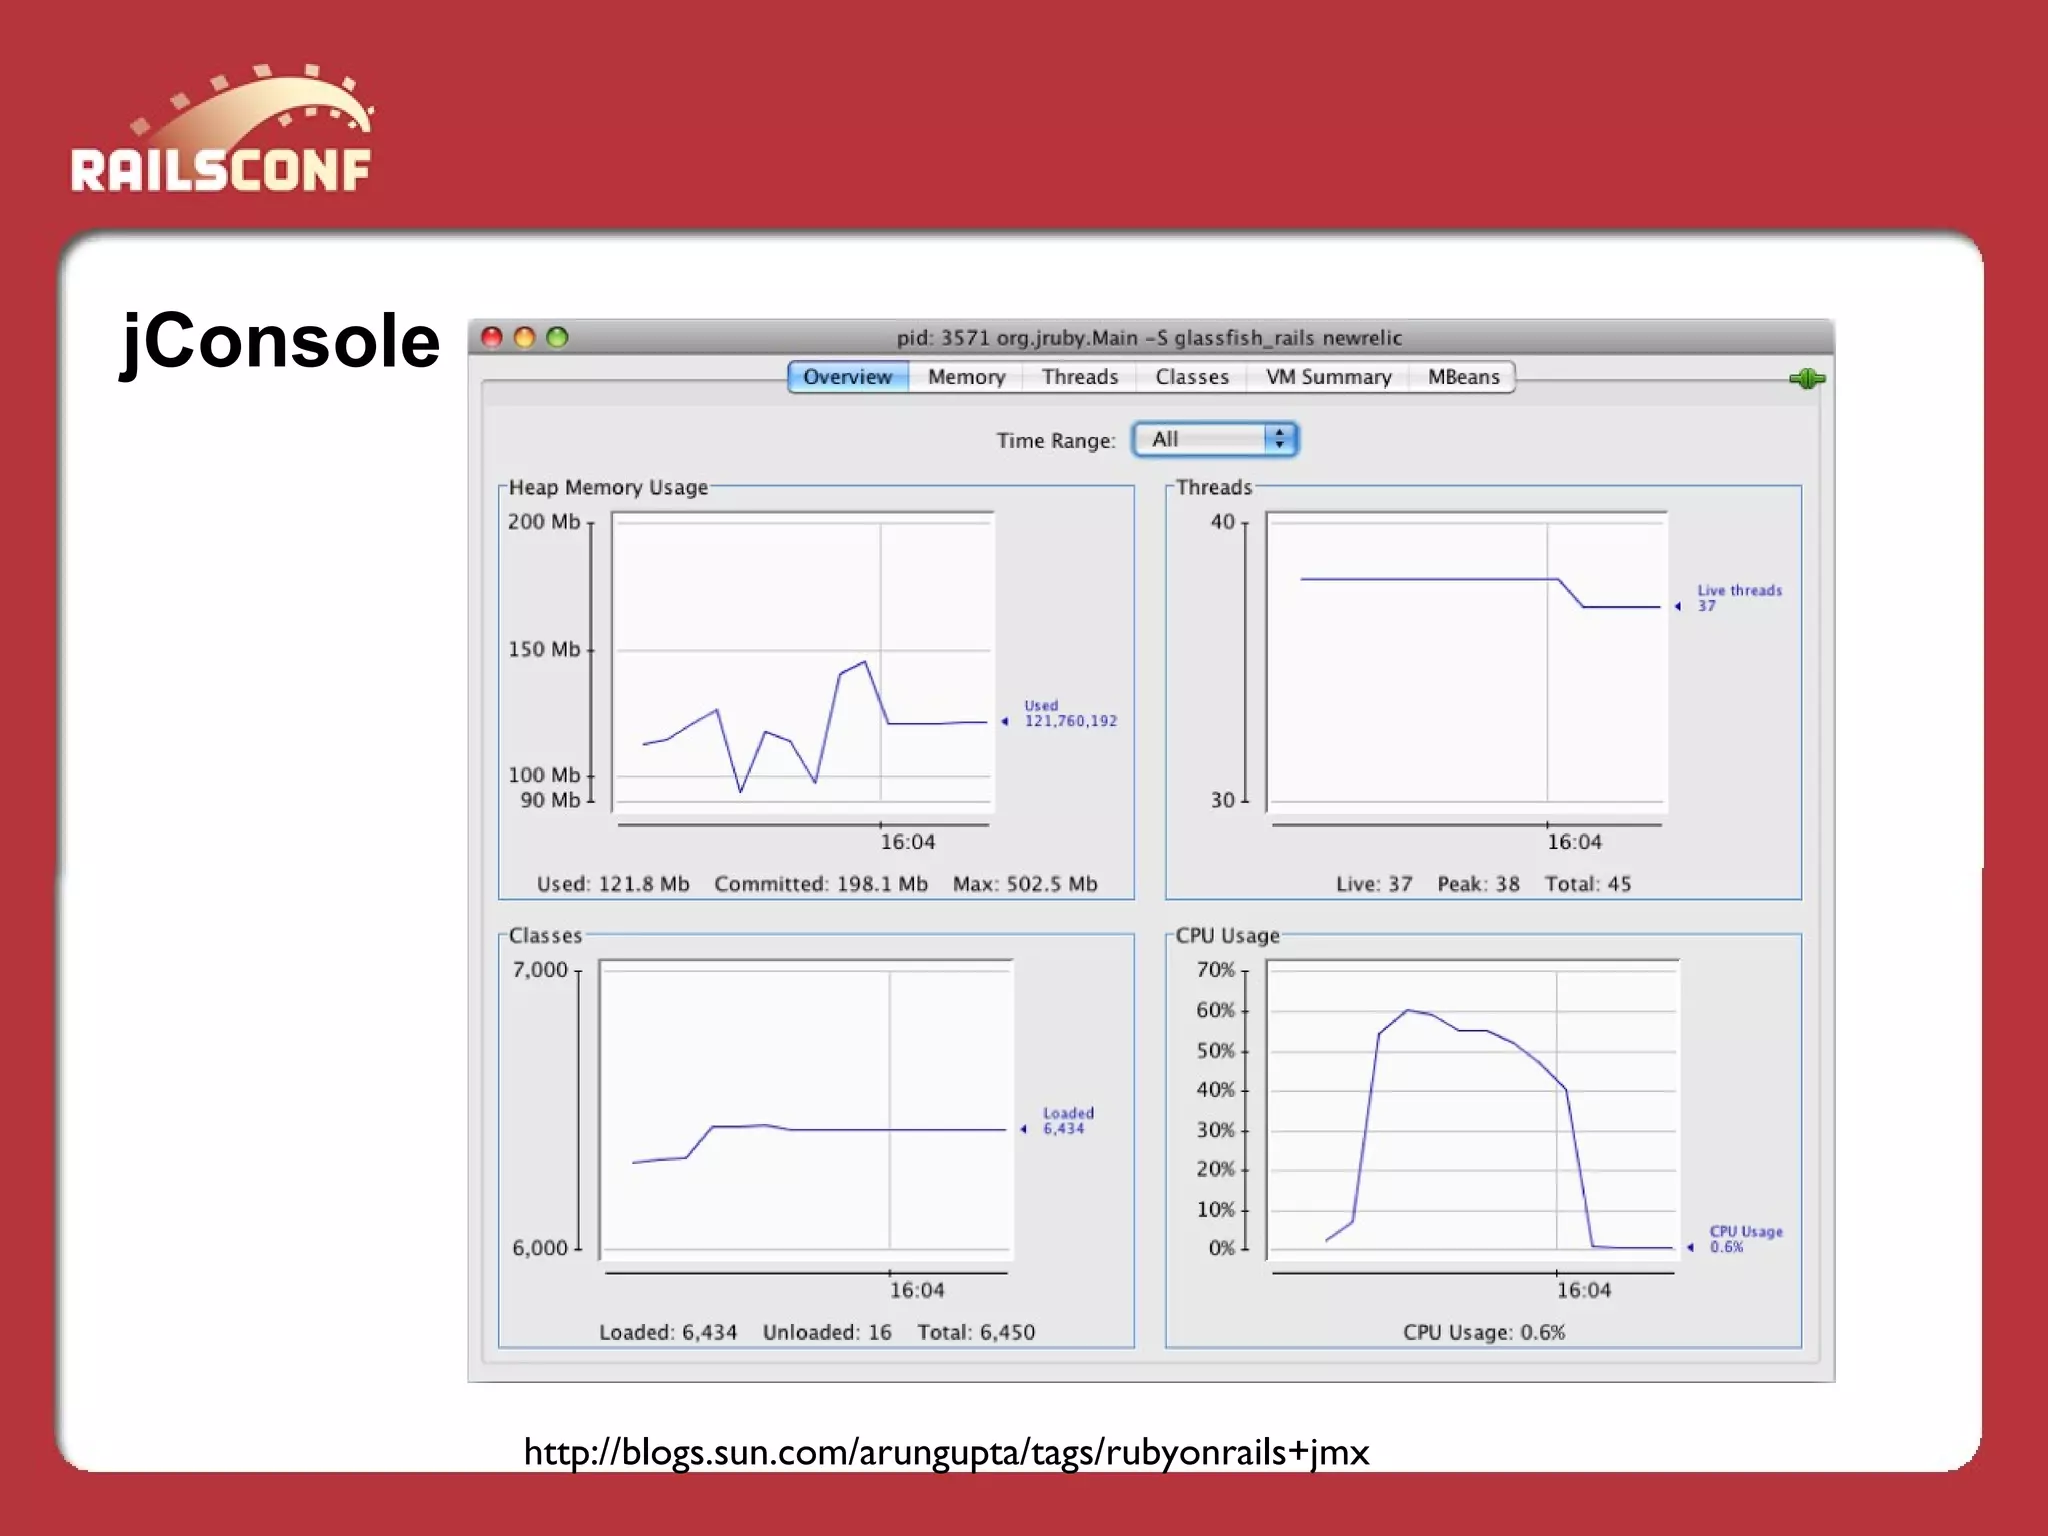The width and height of the screenshot is (2048, 1536).
Task: Click 'Loaded: 6,434' summary under Classes chart
Action: [668, 1332]
